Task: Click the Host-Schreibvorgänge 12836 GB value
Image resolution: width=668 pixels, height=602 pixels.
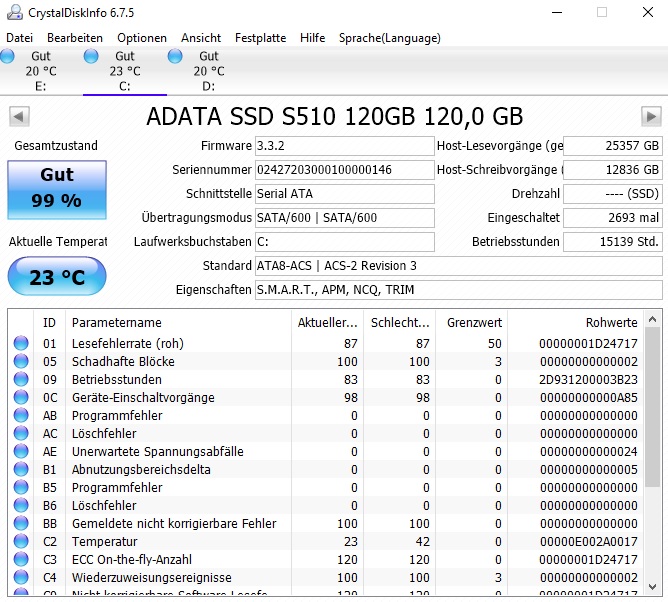Action: [x=613, y=170]
